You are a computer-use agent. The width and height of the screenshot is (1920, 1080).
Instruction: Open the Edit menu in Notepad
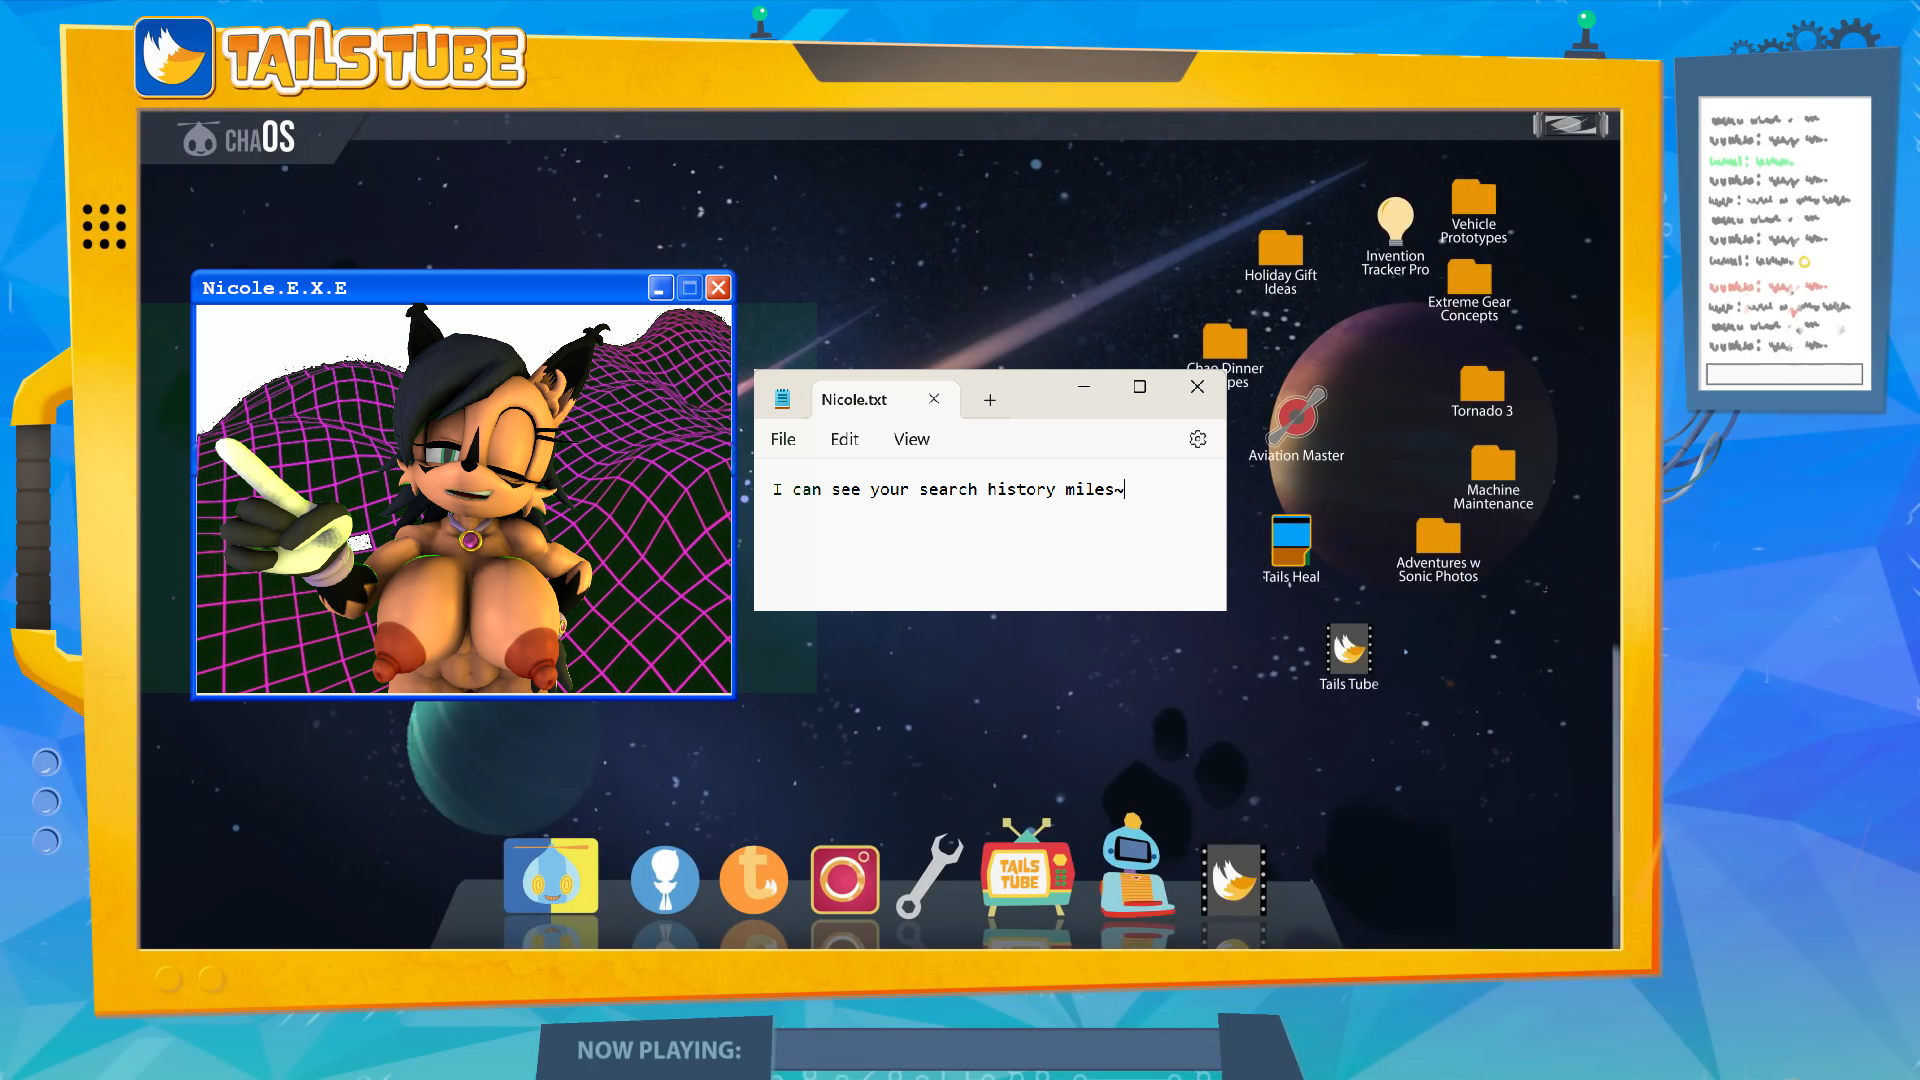pos(844,439)
